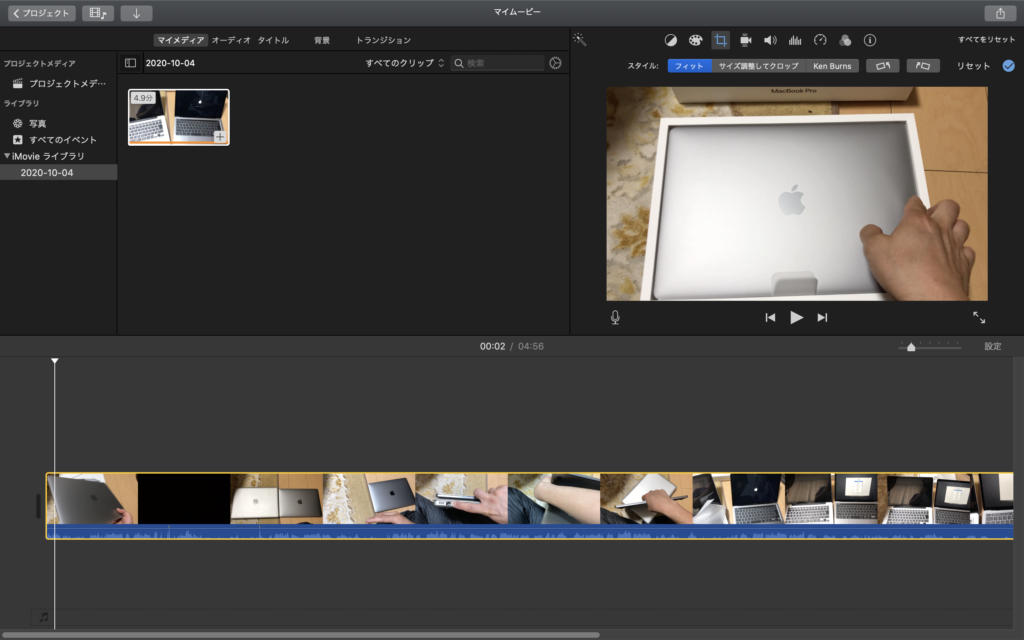This screenshot has width=1024, height=640.
Task: Open the noise reduction and equalizer tool
Action: click(795, 40)
